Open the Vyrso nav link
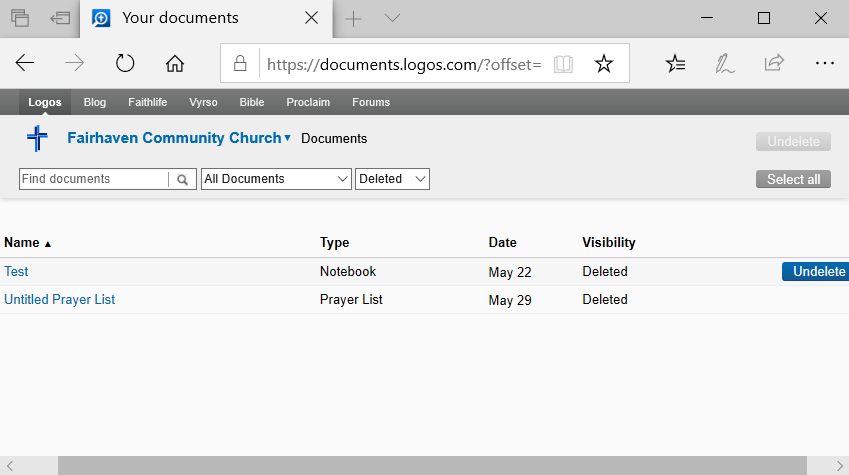849x475 pixels. tap(203, 102)
